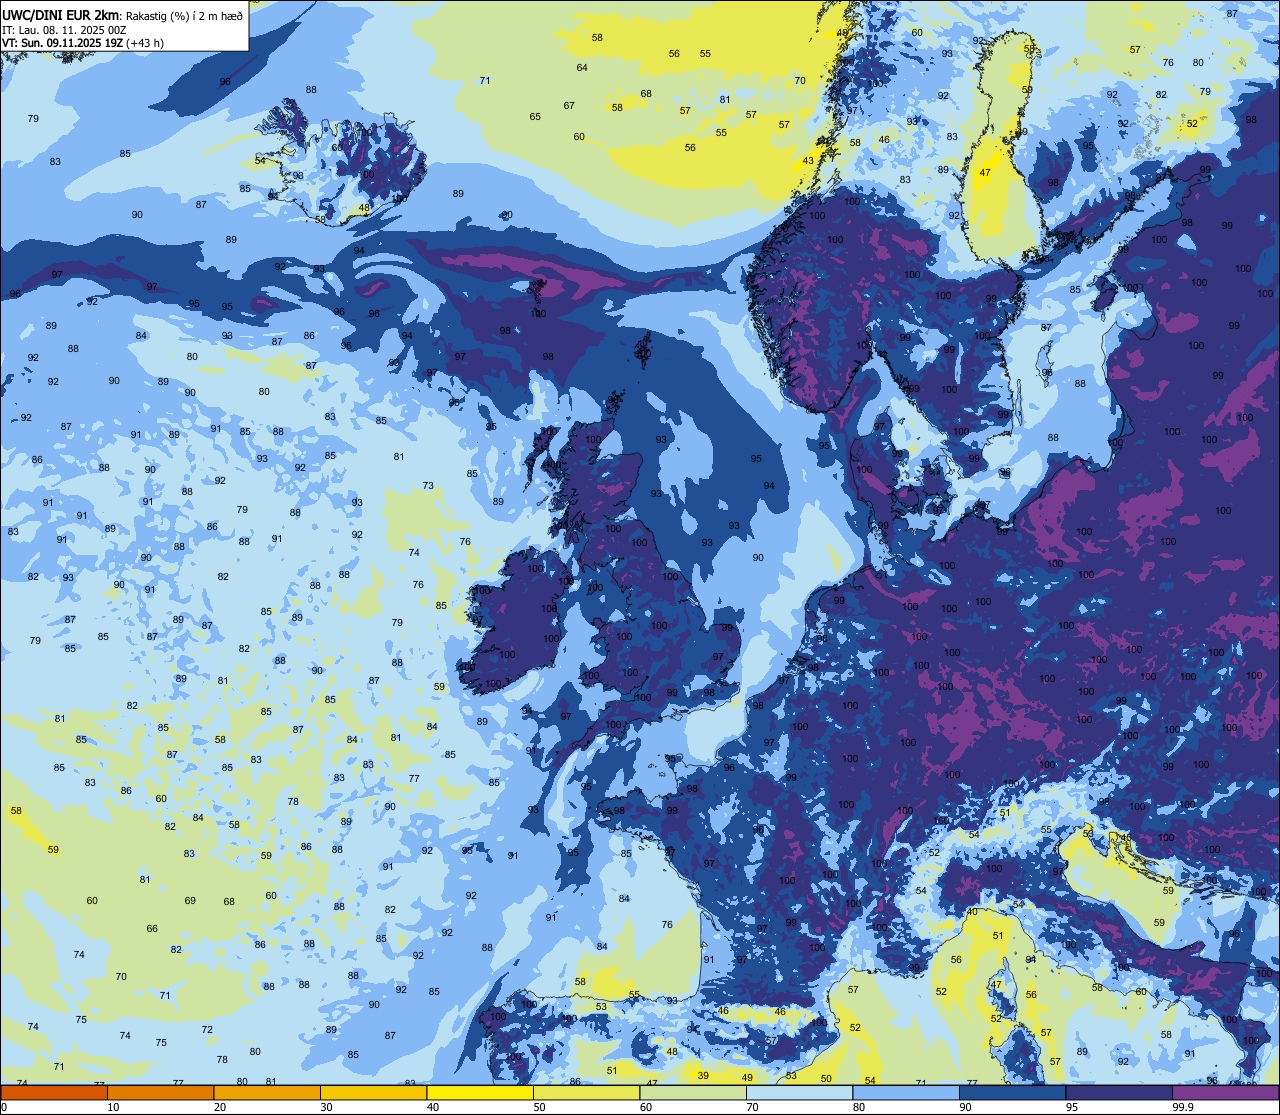Click the map value "64" in the northern sea
Screen dimensions: 1280x1115
(582, 68)
